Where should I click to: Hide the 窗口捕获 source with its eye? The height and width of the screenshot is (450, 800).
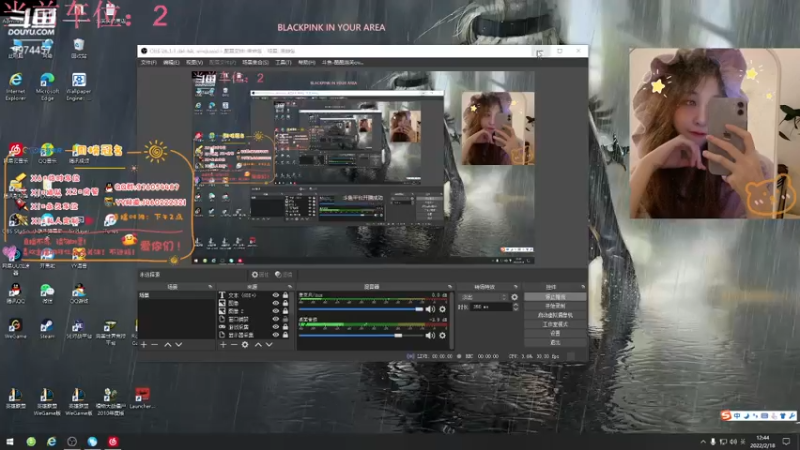[x=276, y=319]
